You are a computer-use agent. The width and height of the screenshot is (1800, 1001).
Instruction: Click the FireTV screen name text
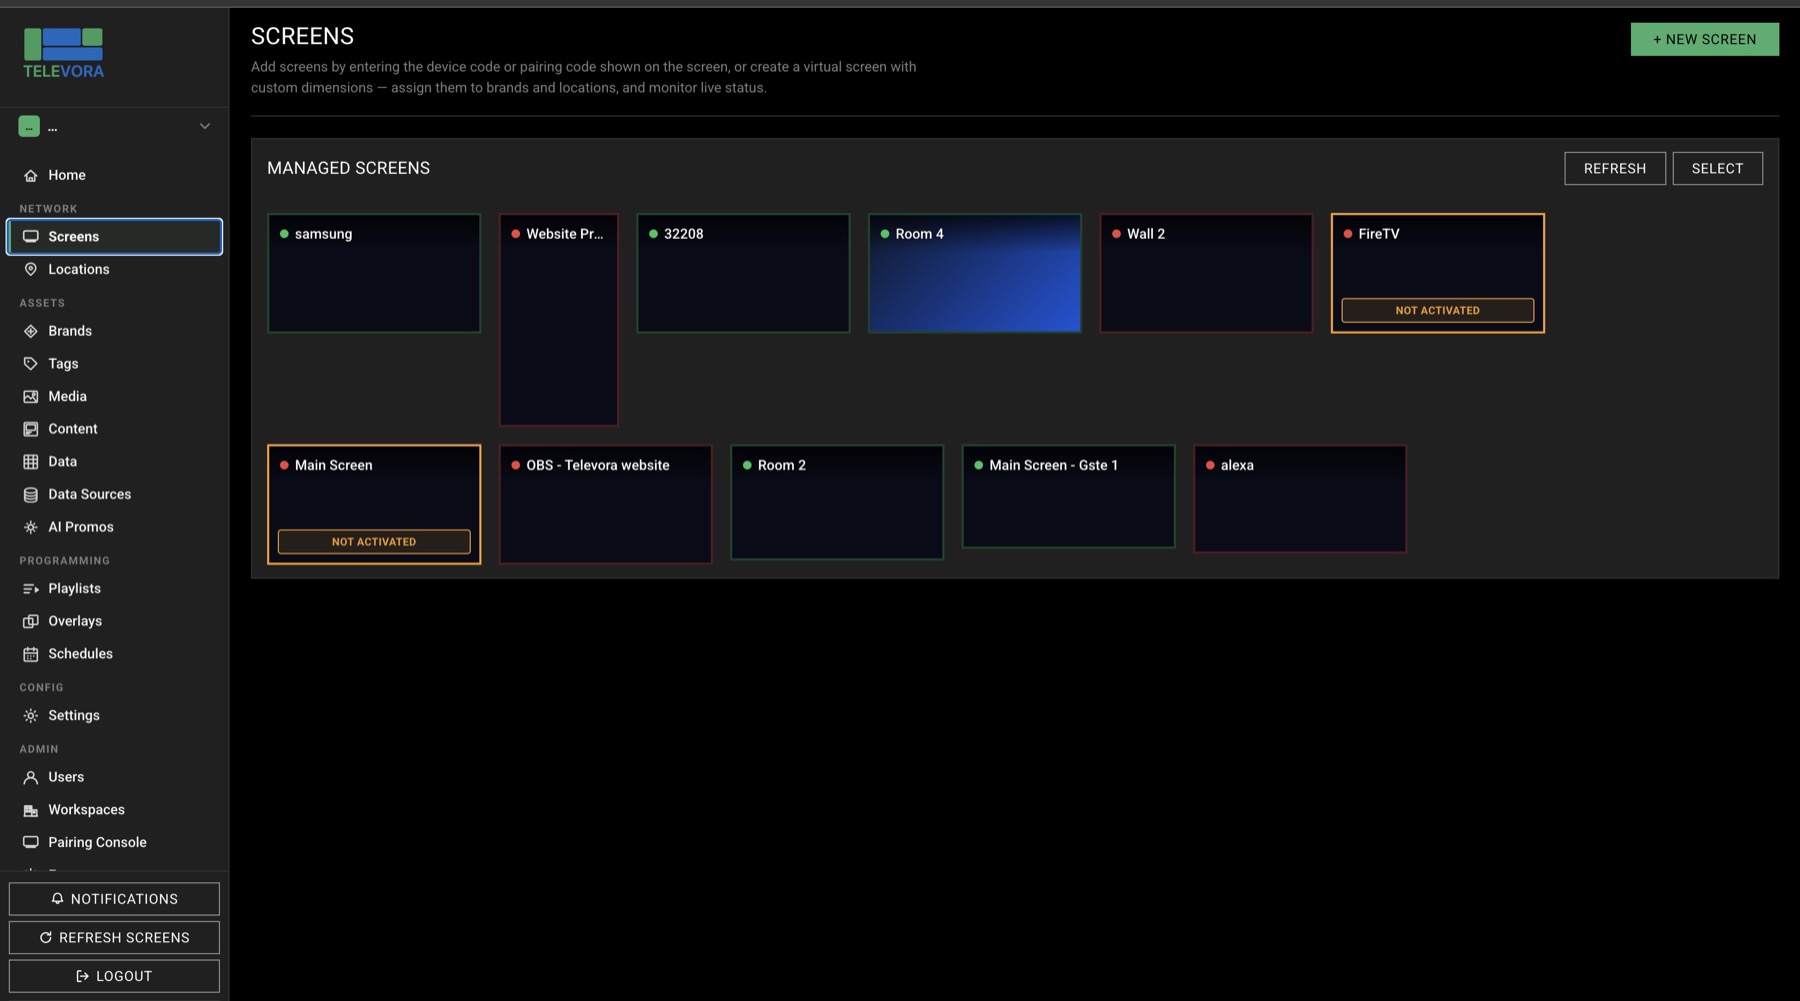1378,234
